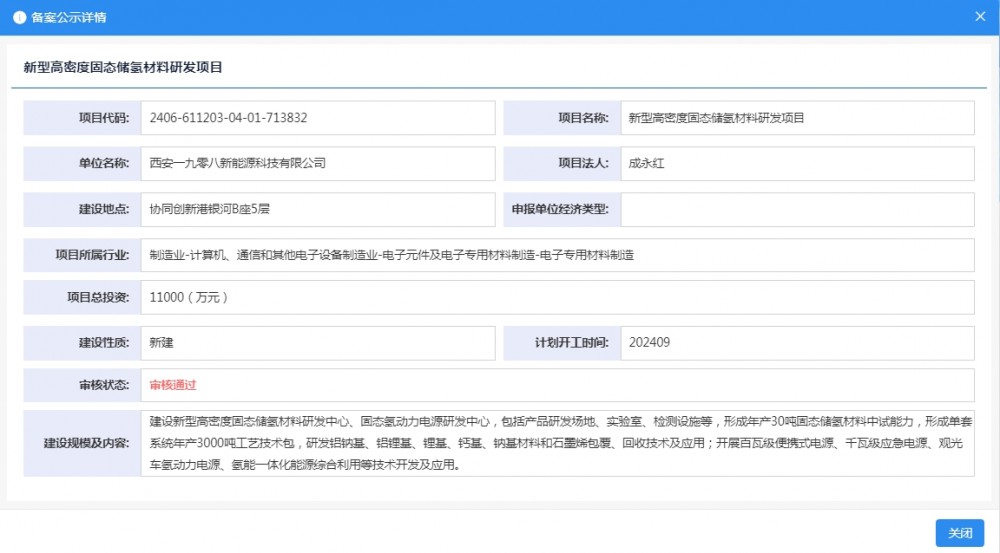The width and height of the screenshot is (1000, 553).
Task: Click the red 审核通过 status text
Action: click(173, 385)
